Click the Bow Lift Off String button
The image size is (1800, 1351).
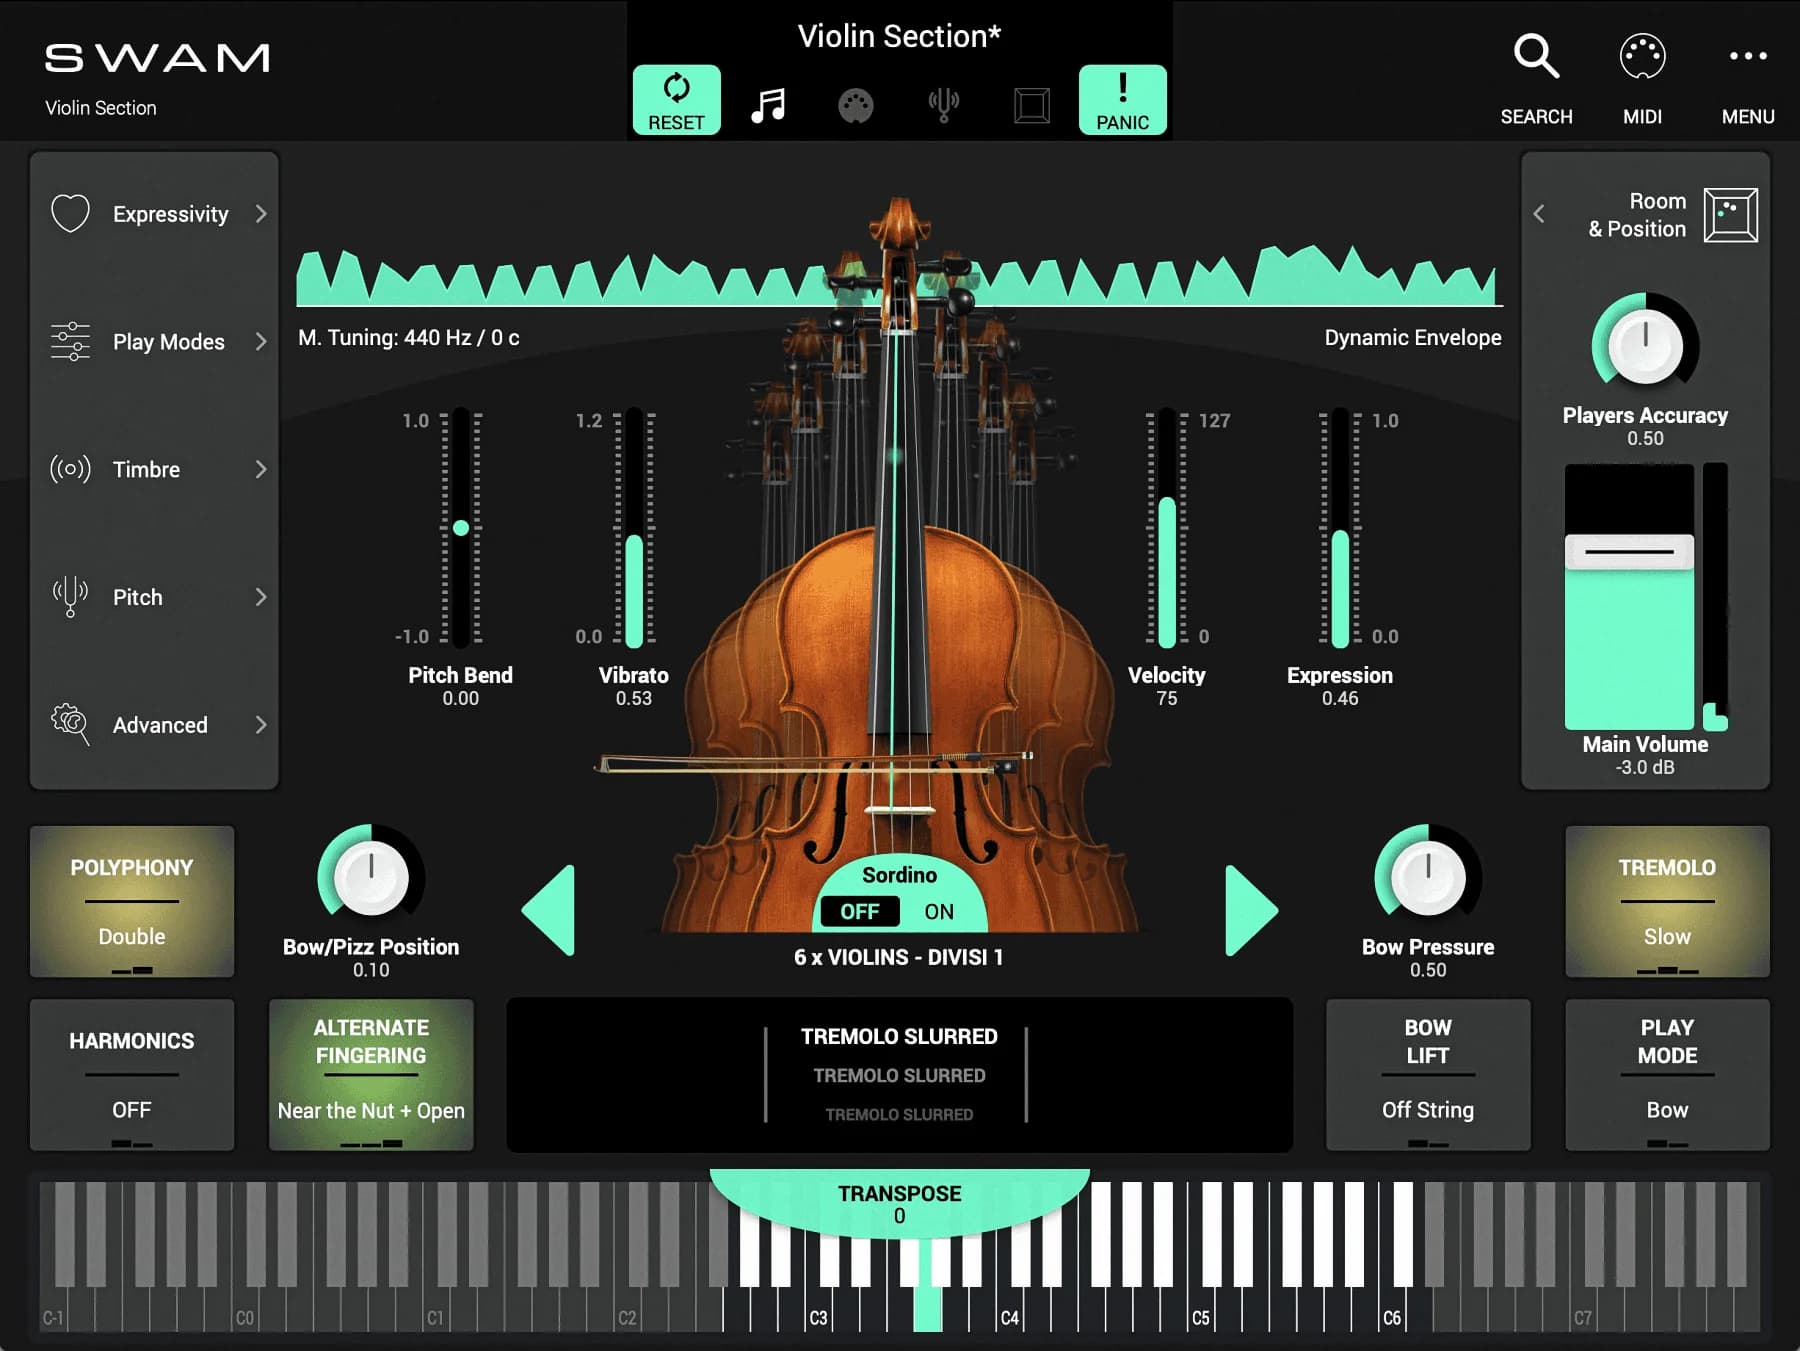[x=1427, y=1075]
